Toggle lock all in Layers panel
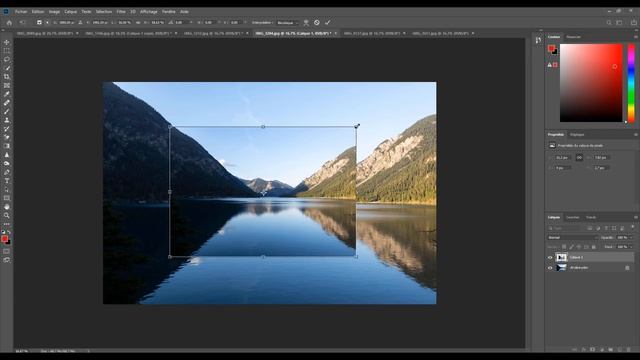Viewport: 640px width, 360px height. pyautogui.click(x=594, y=247)
